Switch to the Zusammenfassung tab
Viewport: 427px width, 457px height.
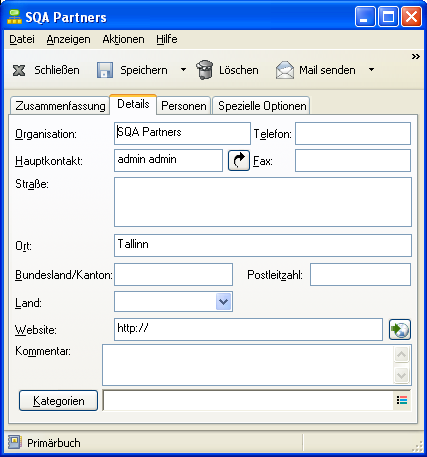(x=60, y=106)
